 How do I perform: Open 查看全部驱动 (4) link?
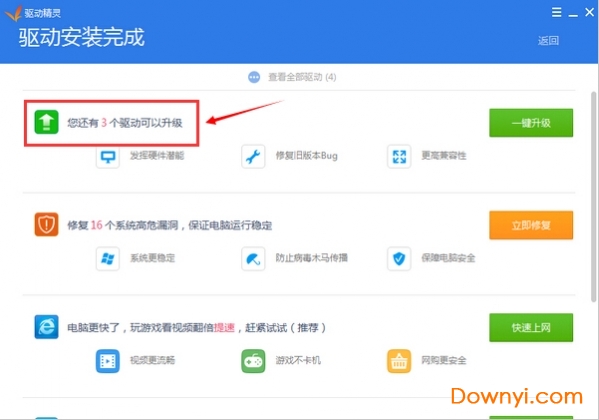(302, 77)
